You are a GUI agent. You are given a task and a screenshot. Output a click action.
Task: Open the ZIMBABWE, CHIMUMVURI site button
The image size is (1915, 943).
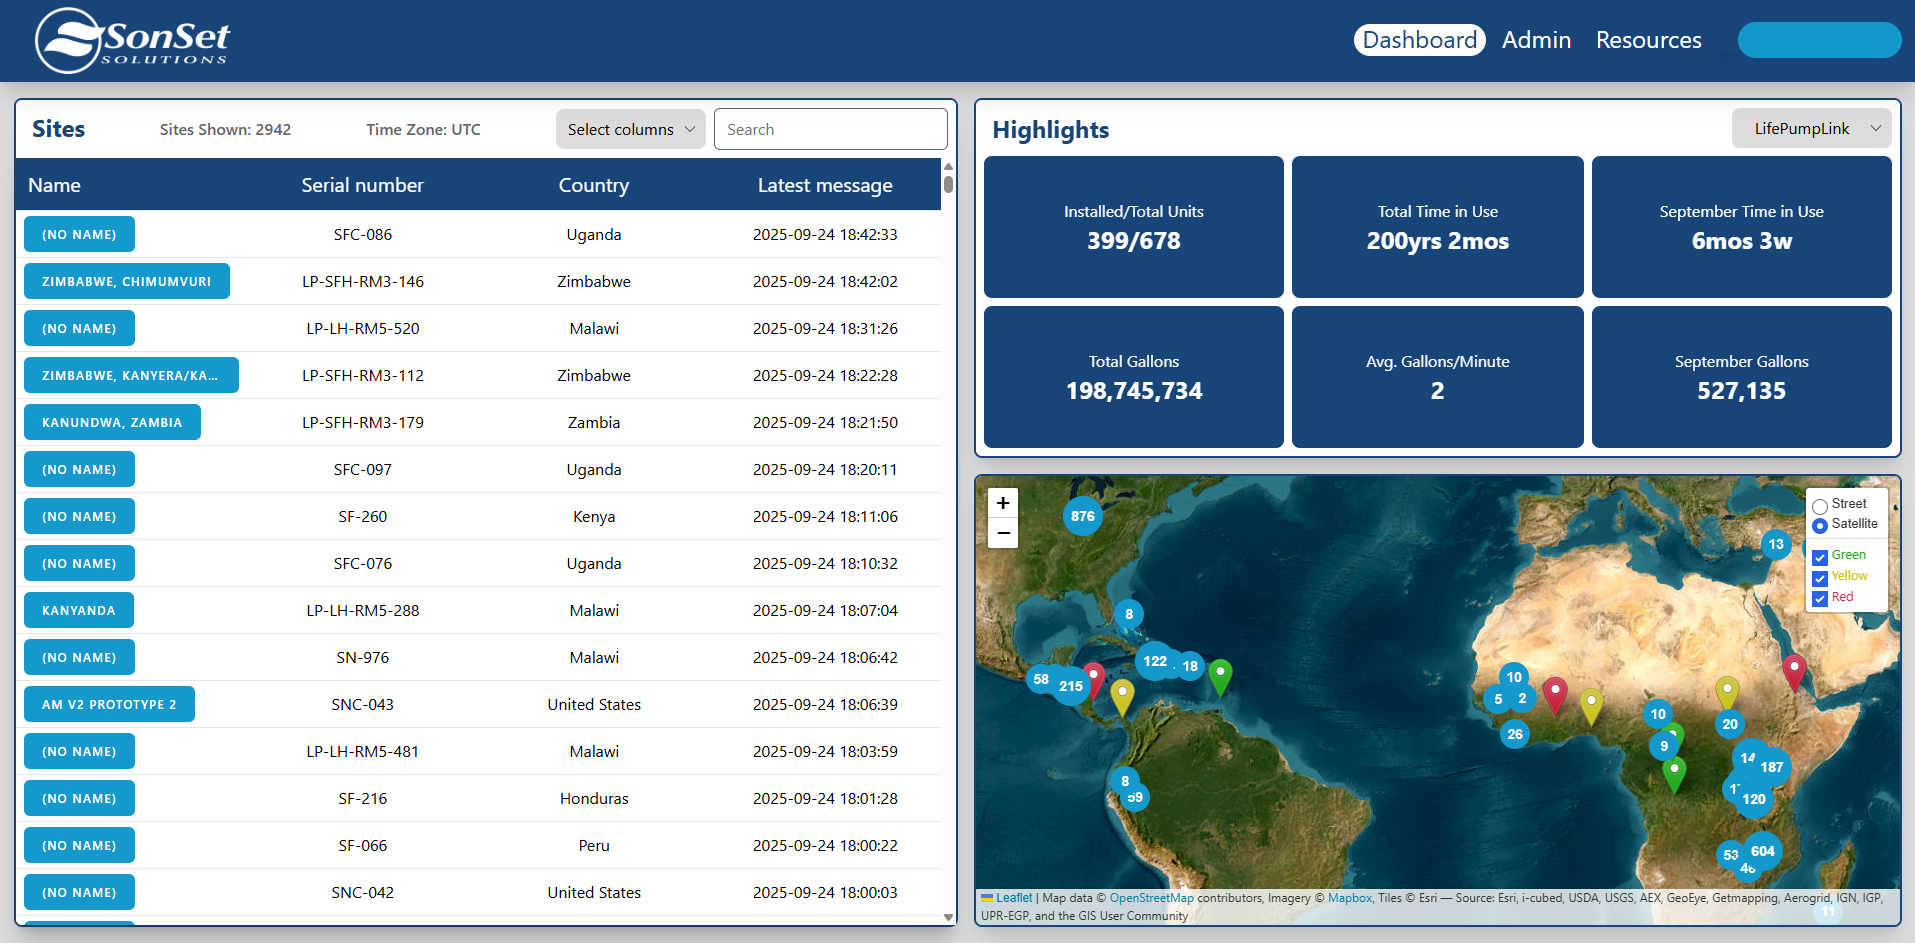127,282
